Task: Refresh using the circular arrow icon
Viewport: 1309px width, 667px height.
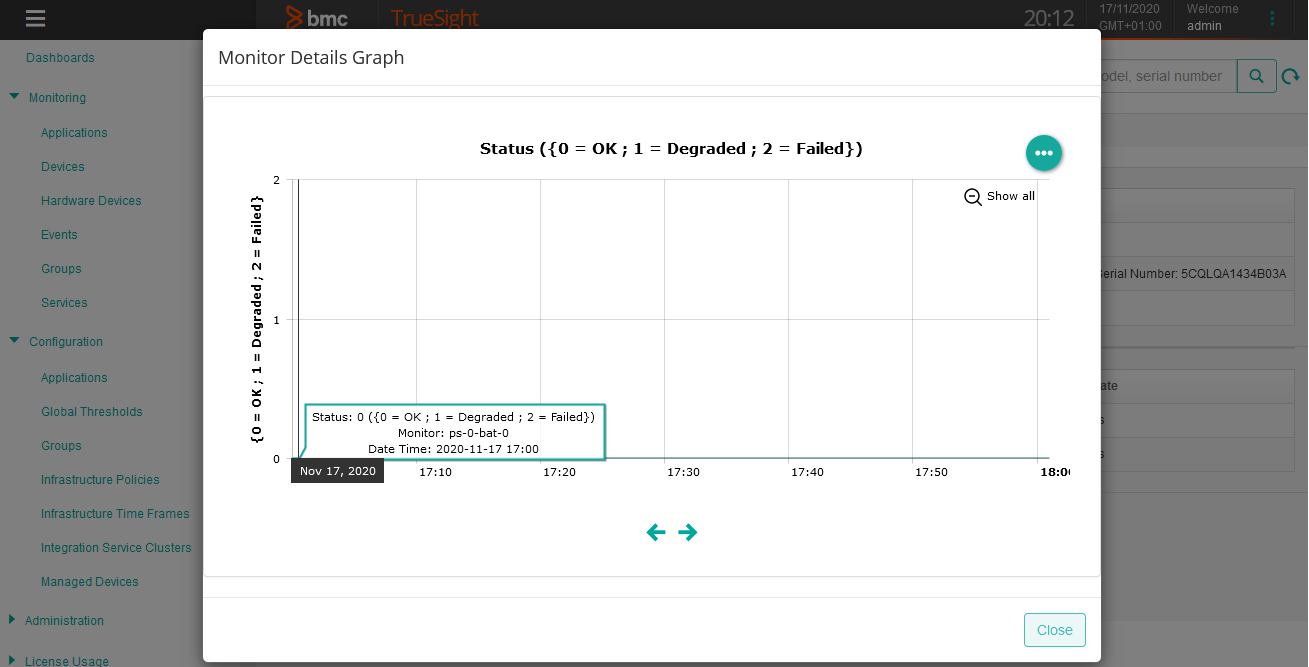Action: (1290, 75)
